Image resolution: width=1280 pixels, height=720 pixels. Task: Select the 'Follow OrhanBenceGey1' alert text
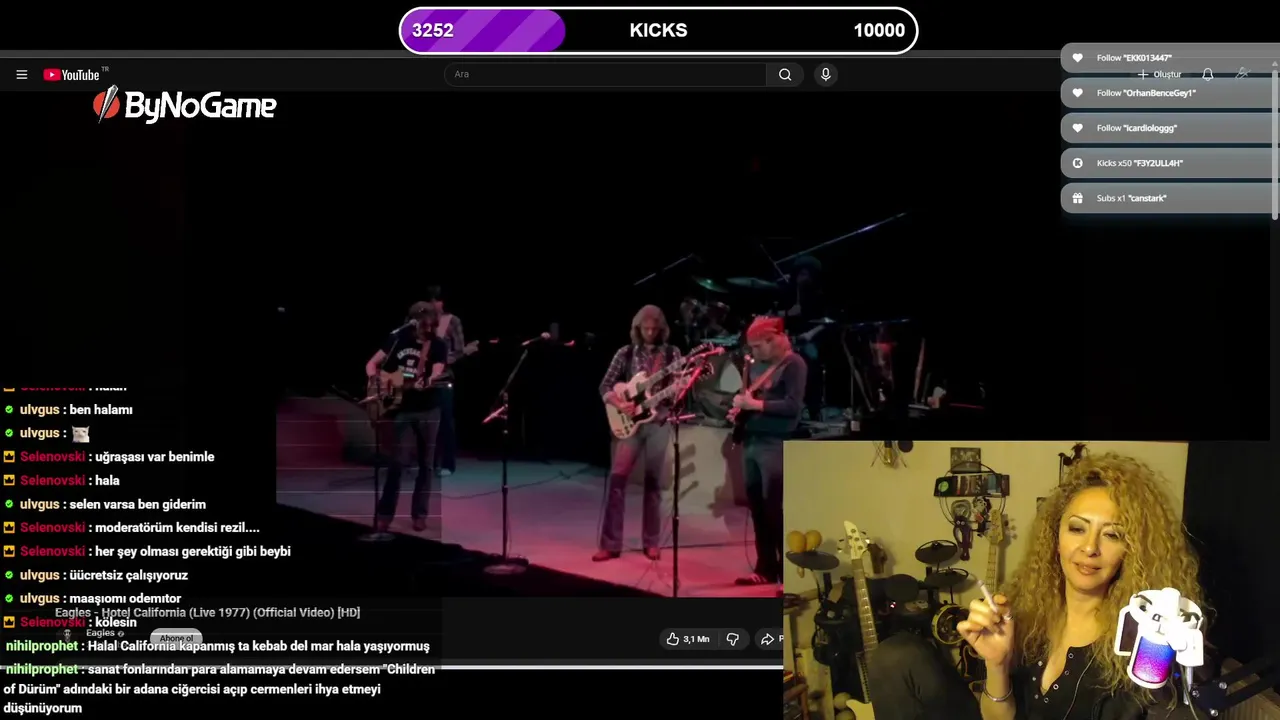(1146, 93)
